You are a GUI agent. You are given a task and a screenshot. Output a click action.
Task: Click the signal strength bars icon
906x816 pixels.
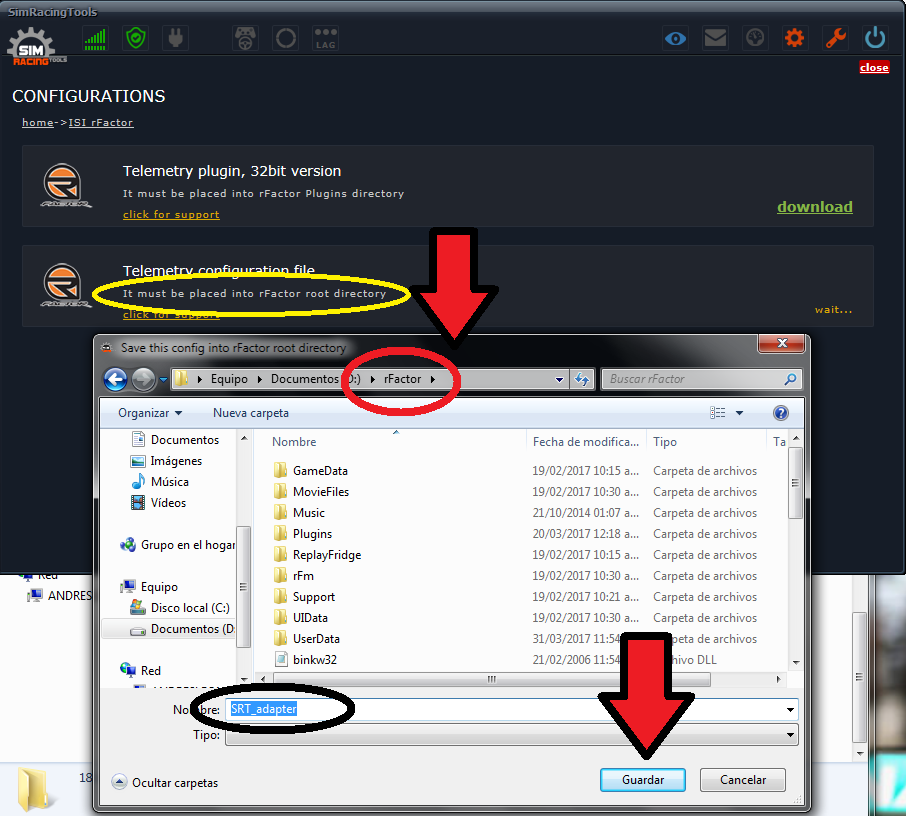(95, 39)
